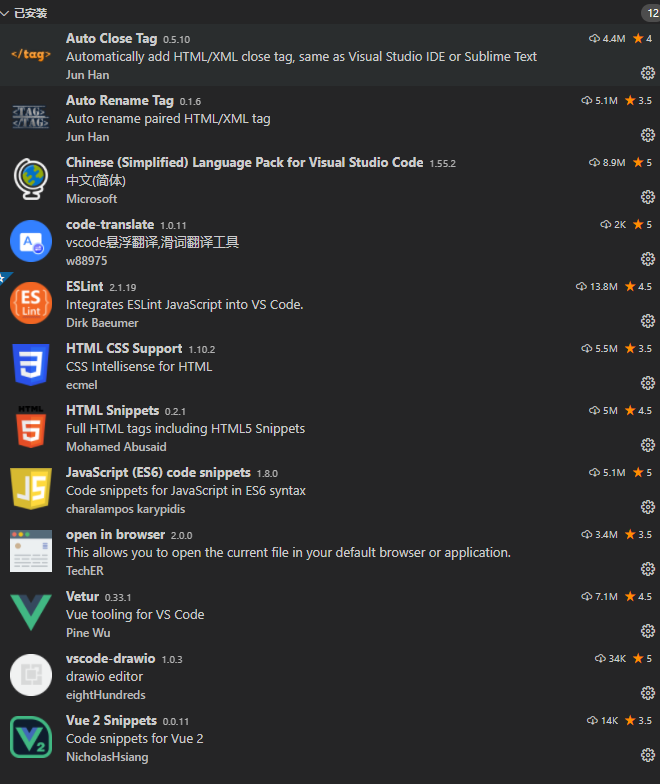The image size is (660, 784).
Task: Click vscode-drawio extension icon
Action: [x=31, y=675]
